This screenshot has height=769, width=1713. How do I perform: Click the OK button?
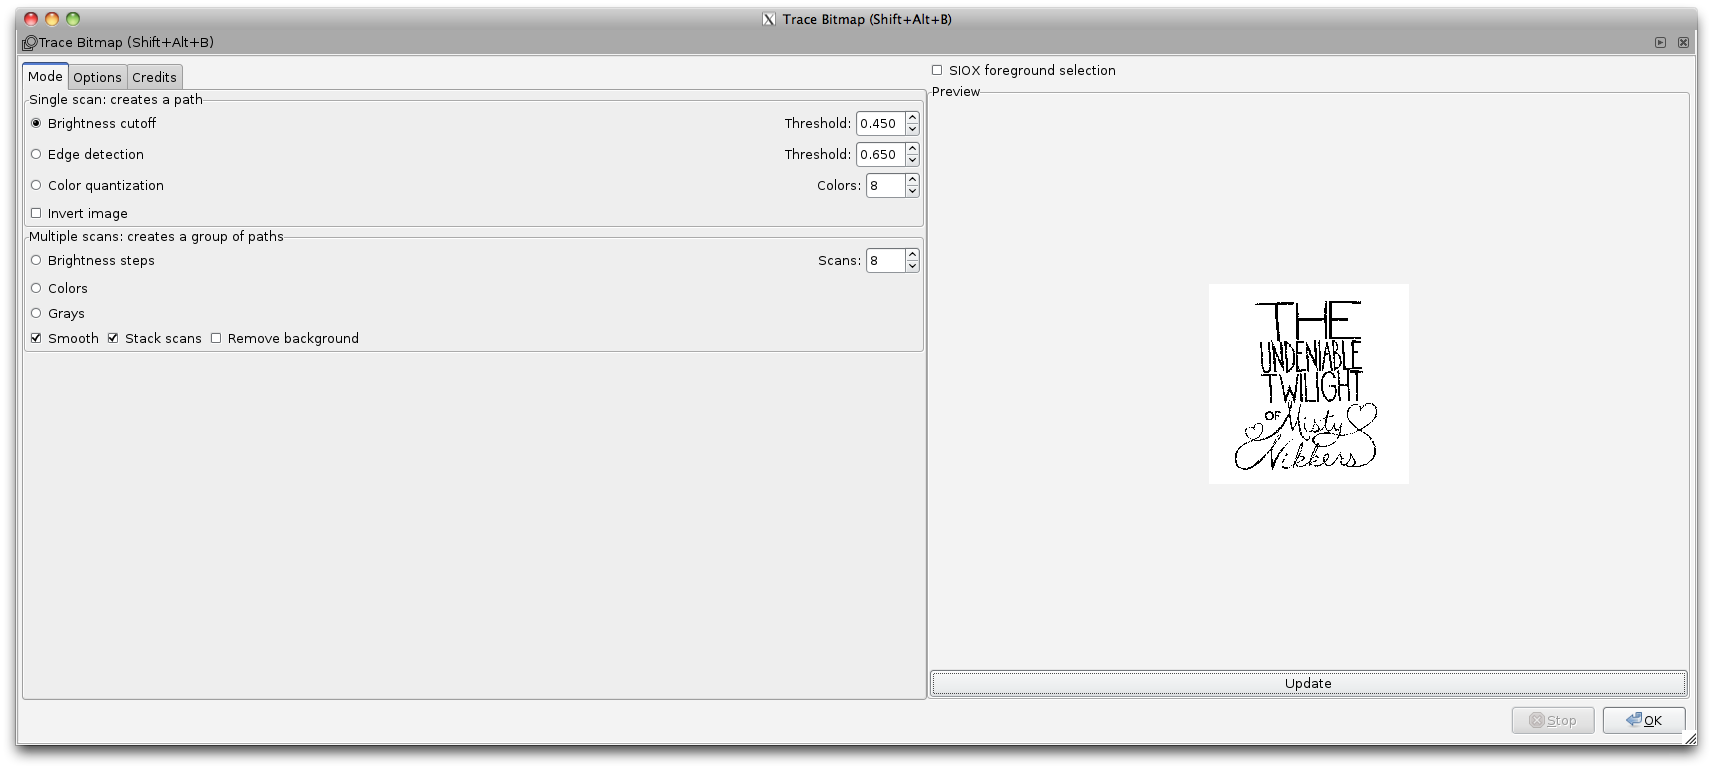[x=1643, y=720]
